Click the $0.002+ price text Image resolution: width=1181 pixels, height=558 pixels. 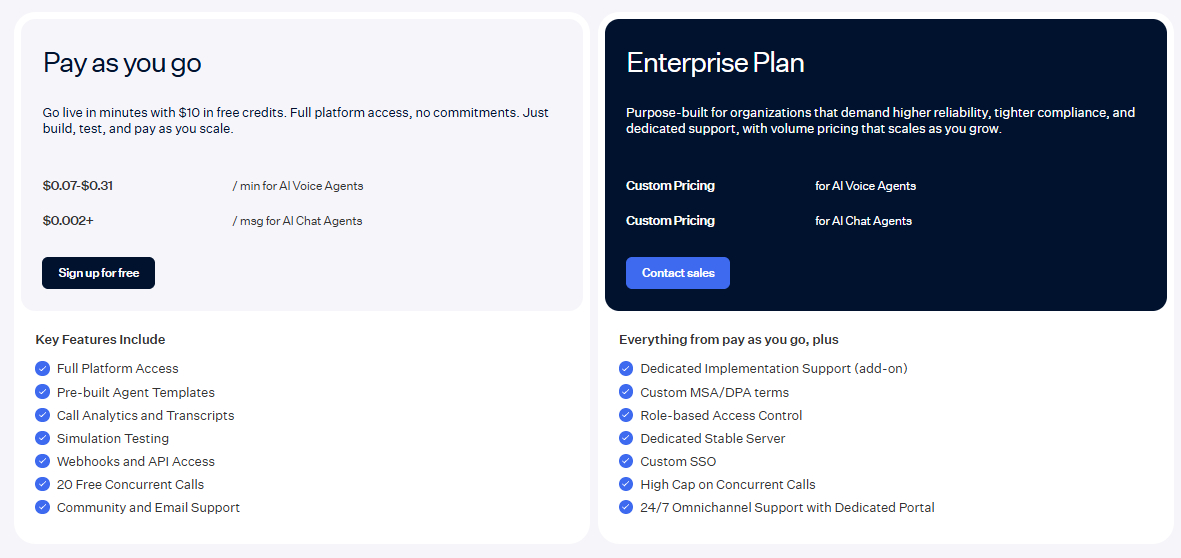pyautogui.click(x=69, y=221)
